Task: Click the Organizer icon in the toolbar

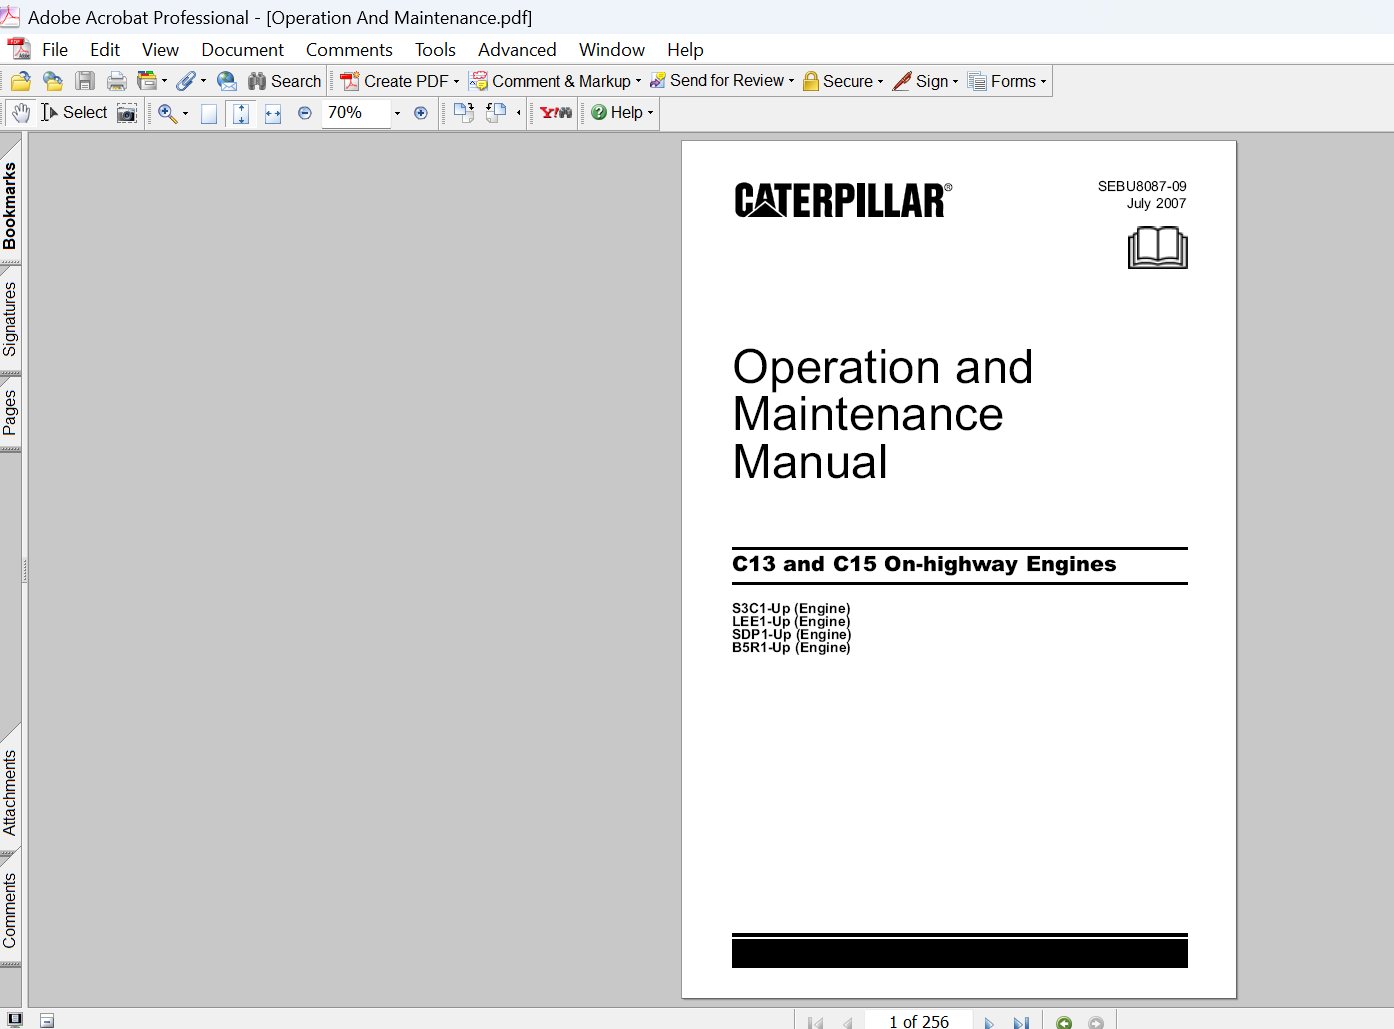Action: (x=147, y=81)
